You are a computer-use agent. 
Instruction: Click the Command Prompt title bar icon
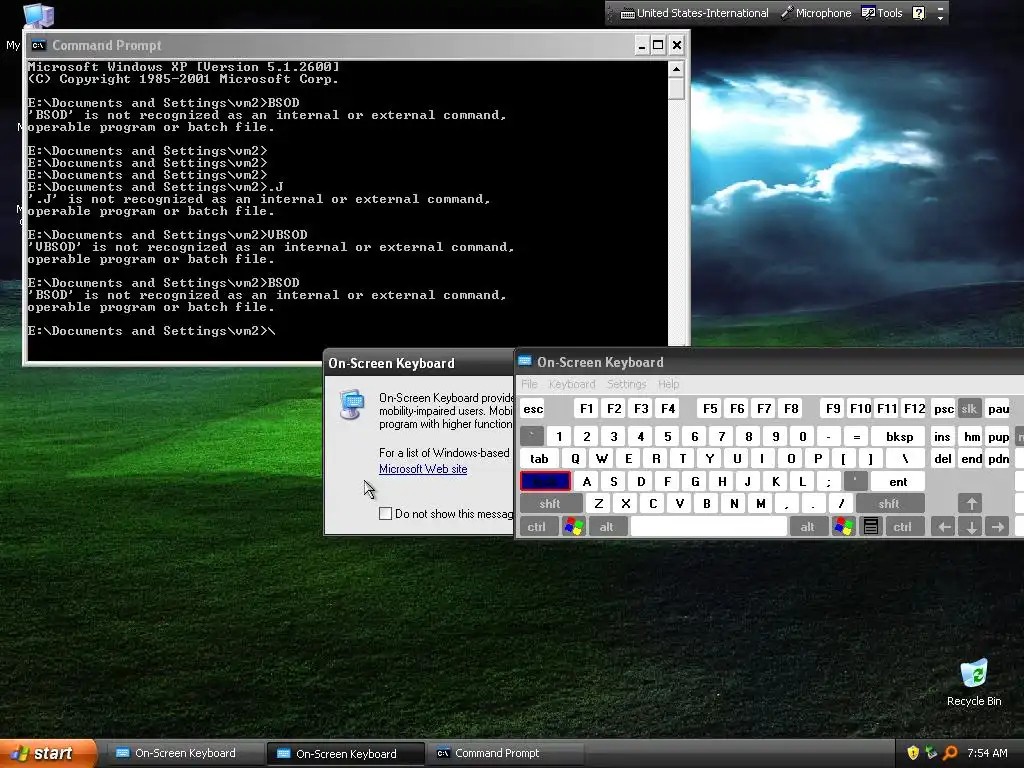coord(39,45)
